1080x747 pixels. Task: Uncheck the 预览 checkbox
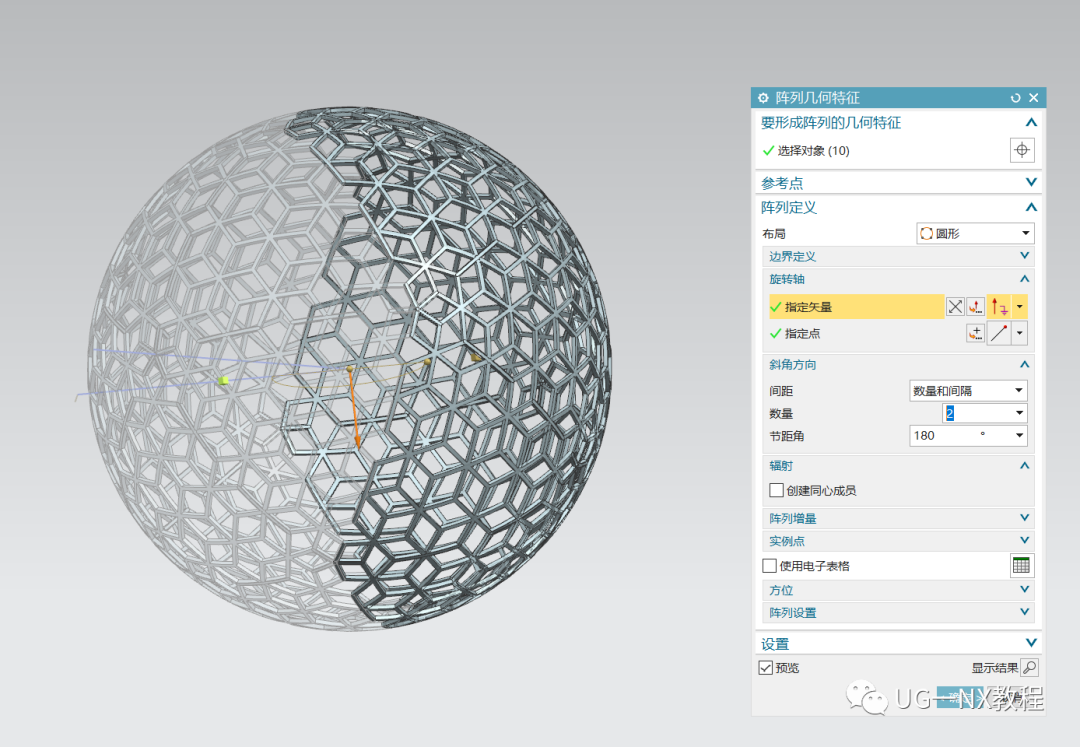(x=765, y=668)
